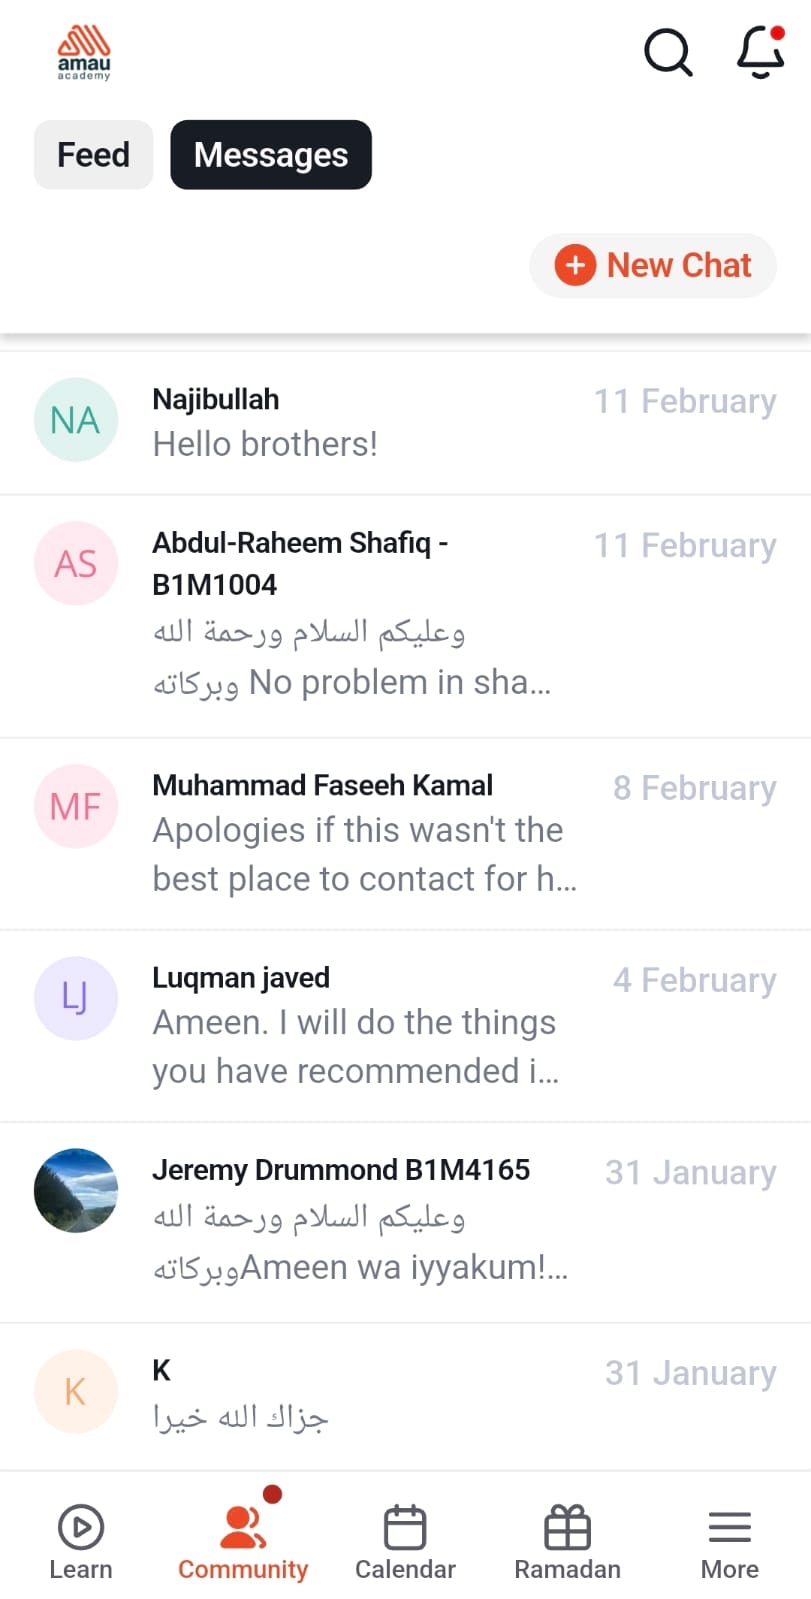The image size is (811, 1599).
Task: Tap the NA avatar circle
Action: tap(76, 420)
